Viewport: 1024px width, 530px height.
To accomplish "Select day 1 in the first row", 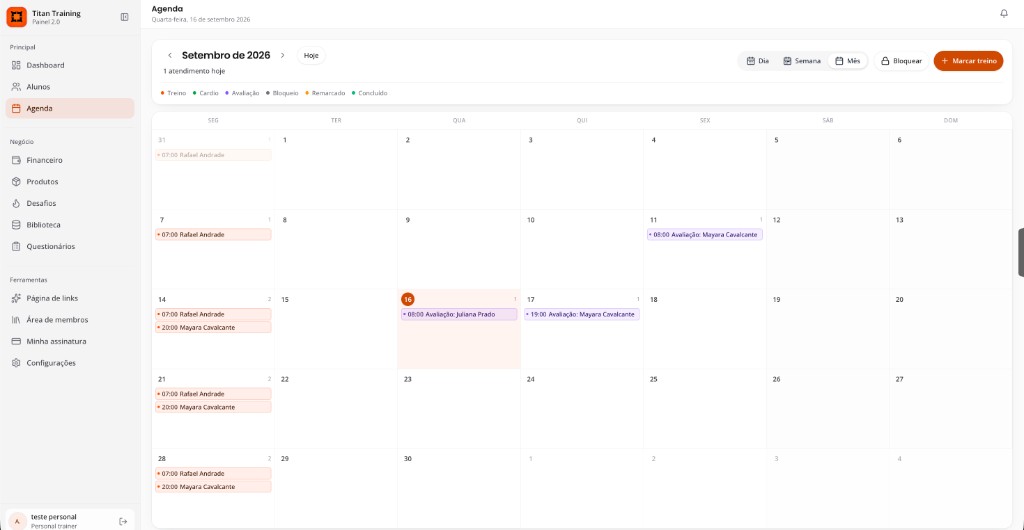I will (x=285, y=140).
